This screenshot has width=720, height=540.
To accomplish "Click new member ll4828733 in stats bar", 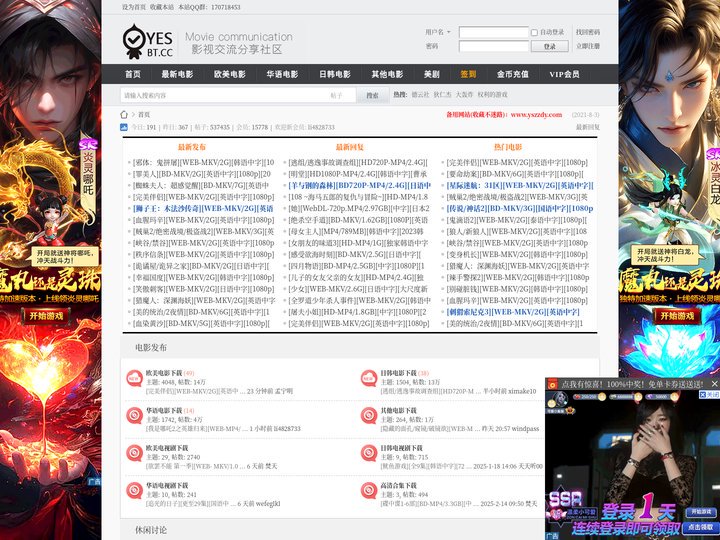I will pos(321,127).
